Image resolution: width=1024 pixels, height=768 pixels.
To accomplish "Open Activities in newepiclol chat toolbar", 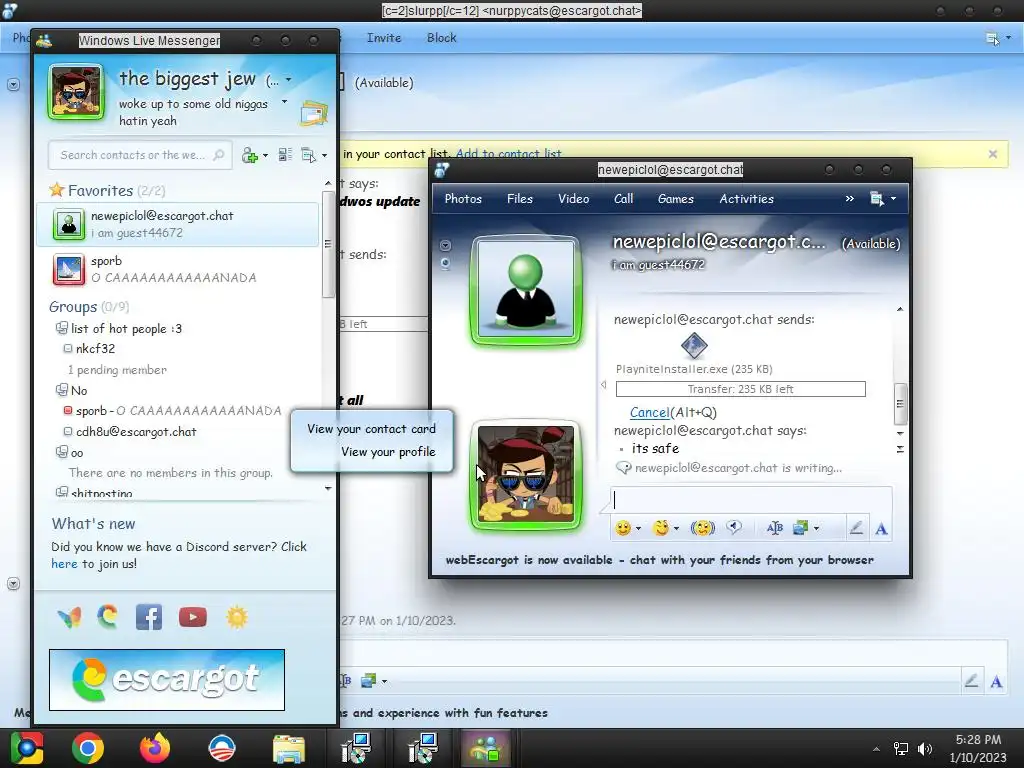I will [x=746, y=199].
